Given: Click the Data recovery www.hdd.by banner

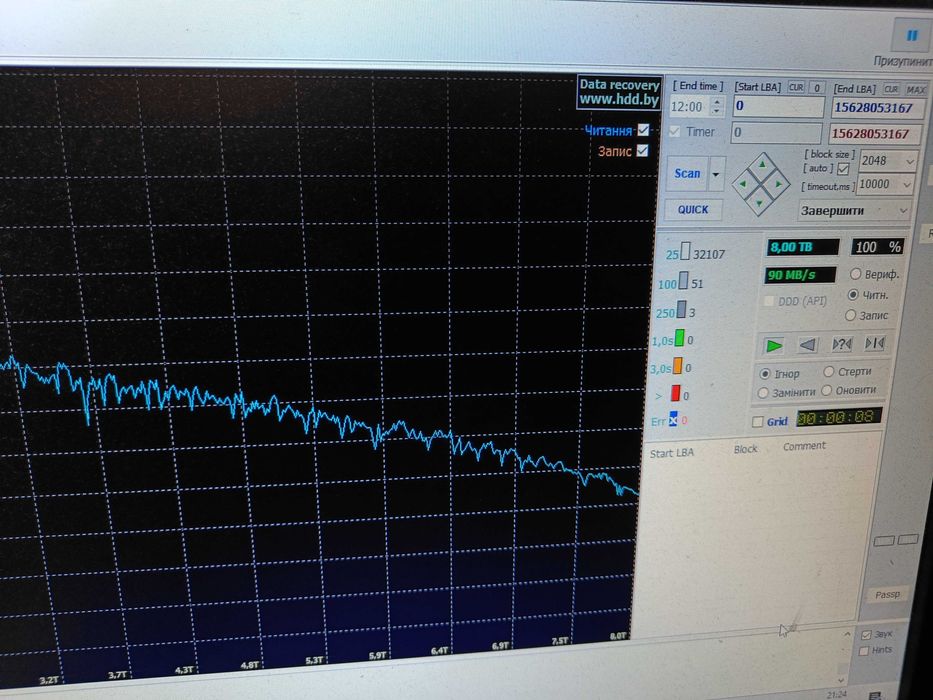Looking at the screenshot, I should point(619,92).
